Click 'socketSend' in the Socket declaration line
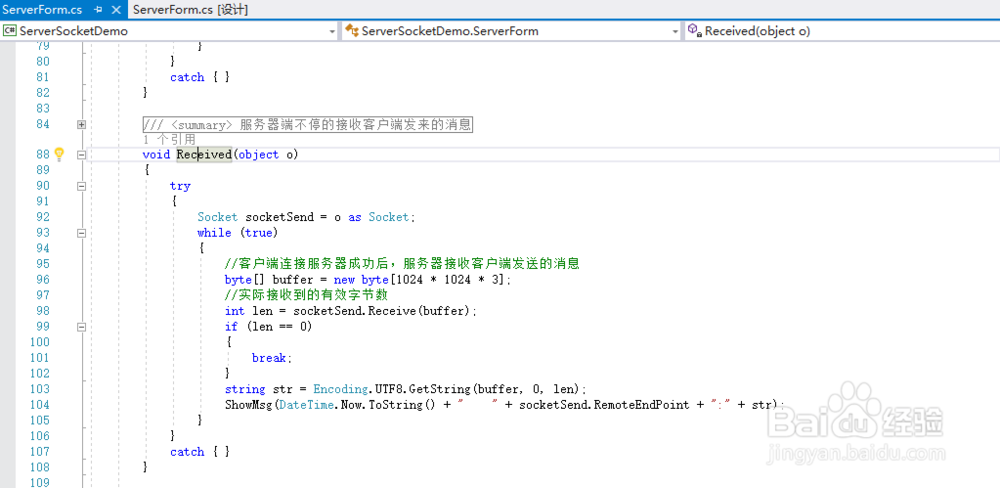 click(280, 217)
